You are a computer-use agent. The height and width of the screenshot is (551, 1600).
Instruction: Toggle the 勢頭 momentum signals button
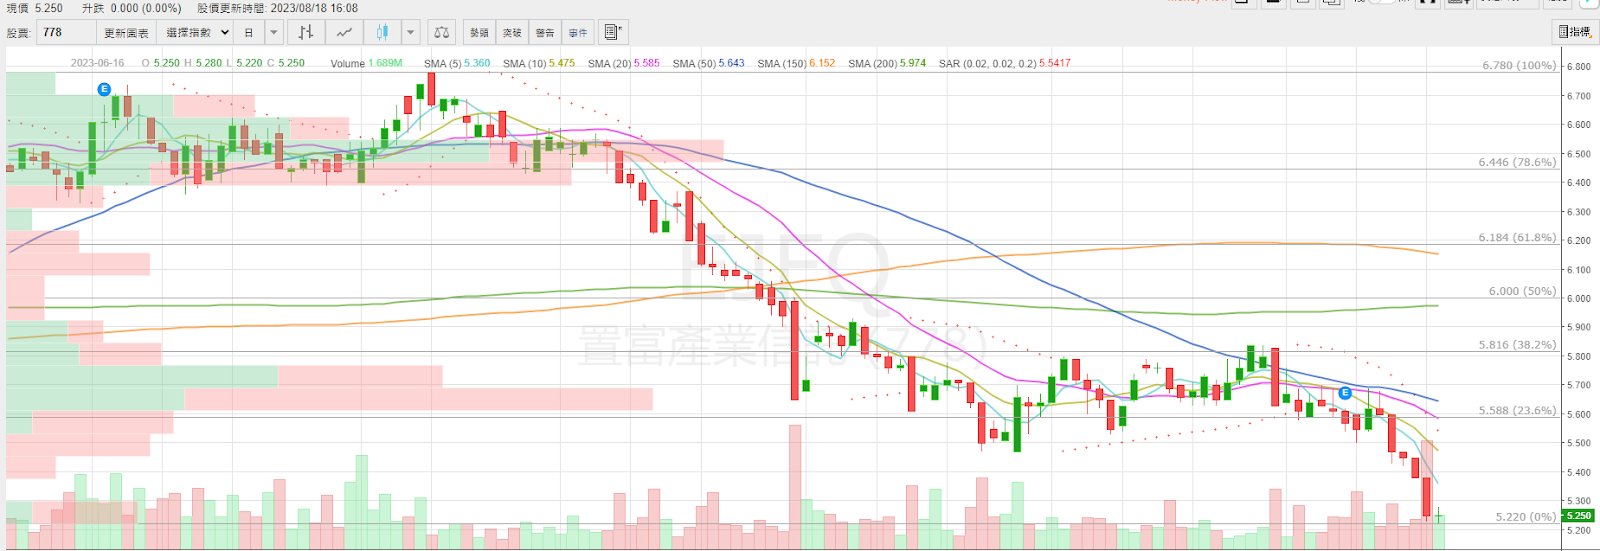pos(479,32)
